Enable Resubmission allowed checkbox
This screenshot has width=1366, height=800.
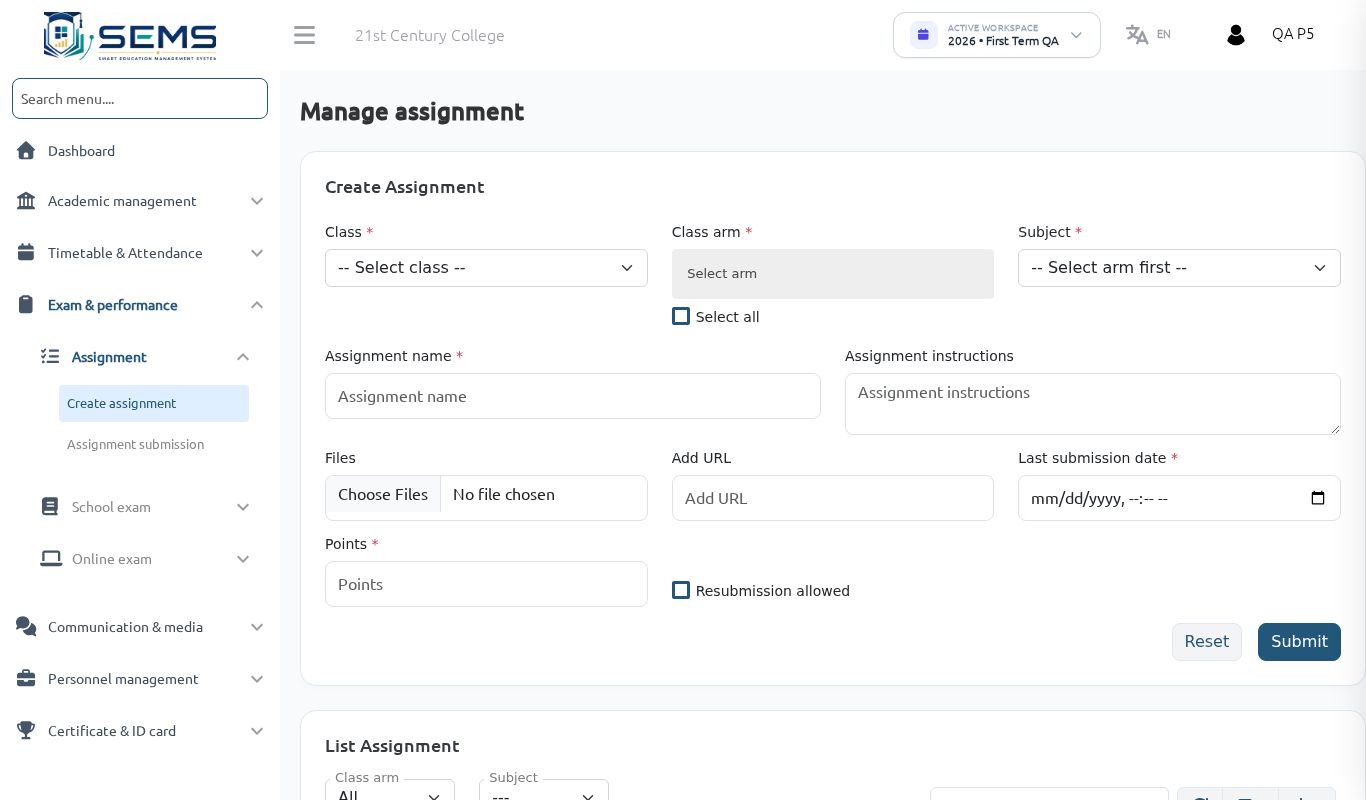tap(681, 590)
